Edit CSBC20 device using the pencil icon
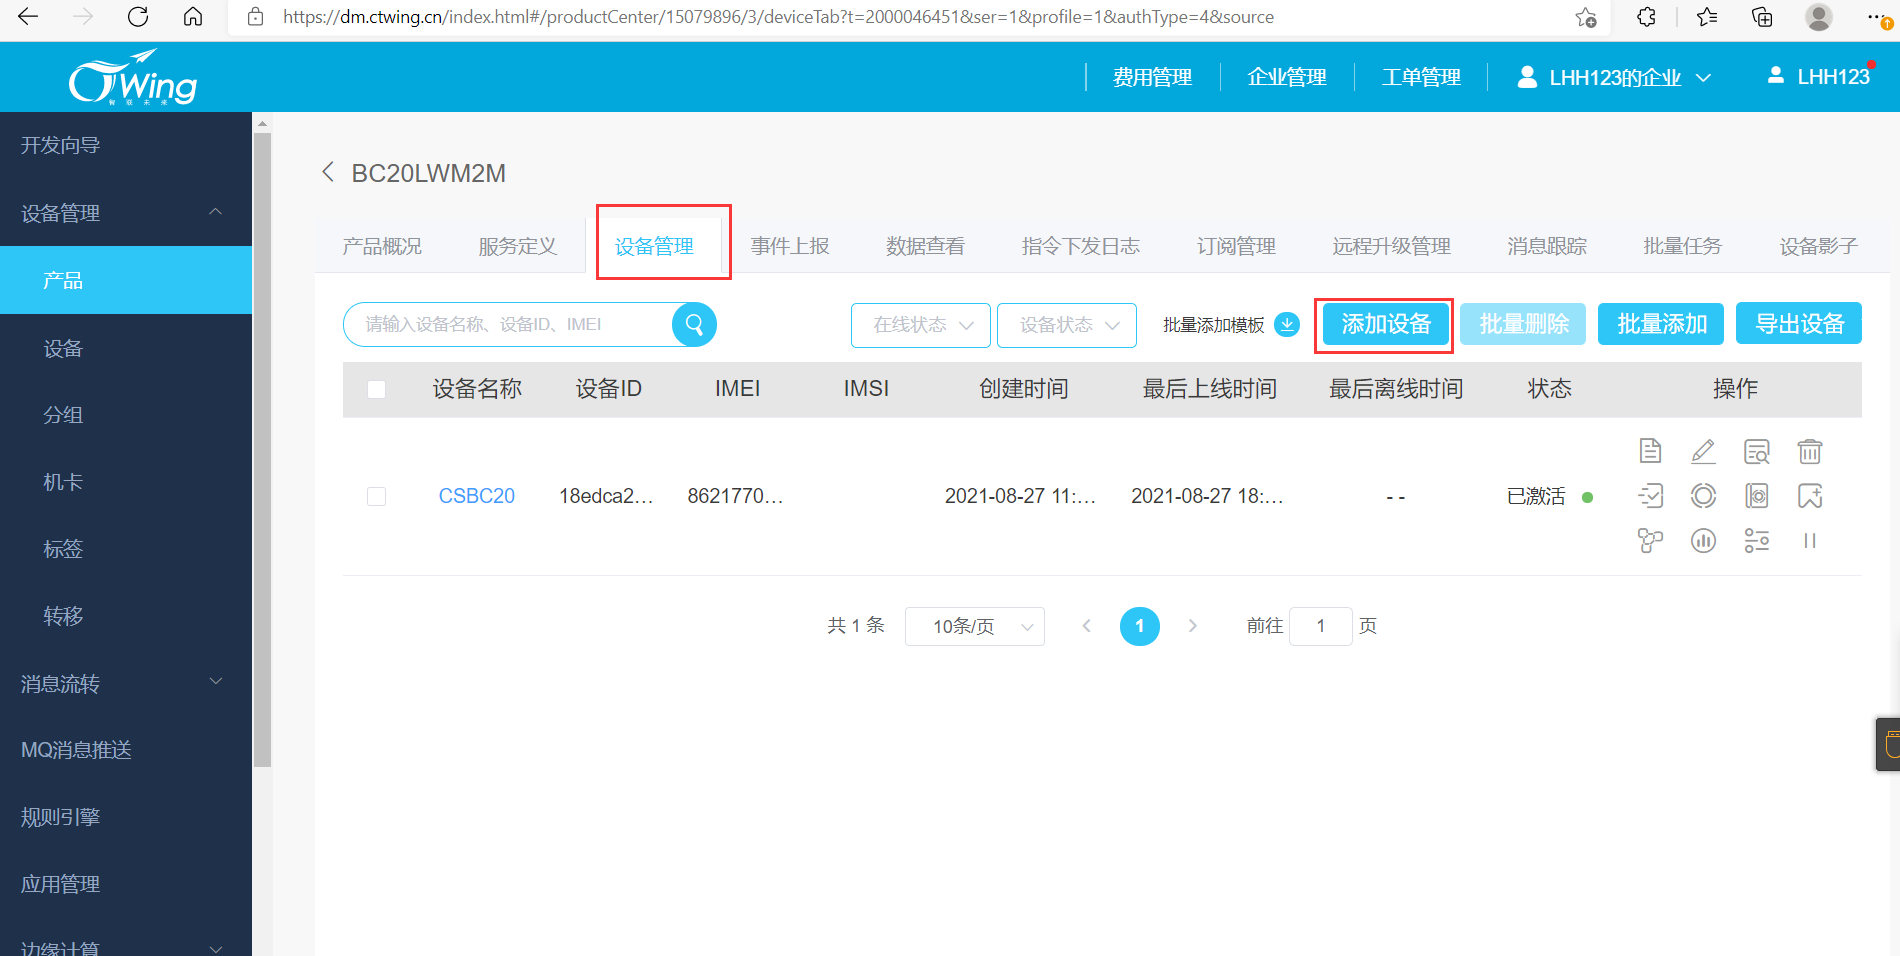1900x956 pixels. (1703, 451)
